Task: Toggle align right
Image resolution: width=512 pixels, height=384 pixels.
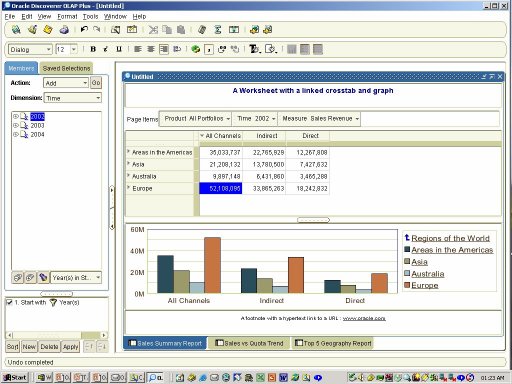Action: point(164,49)
